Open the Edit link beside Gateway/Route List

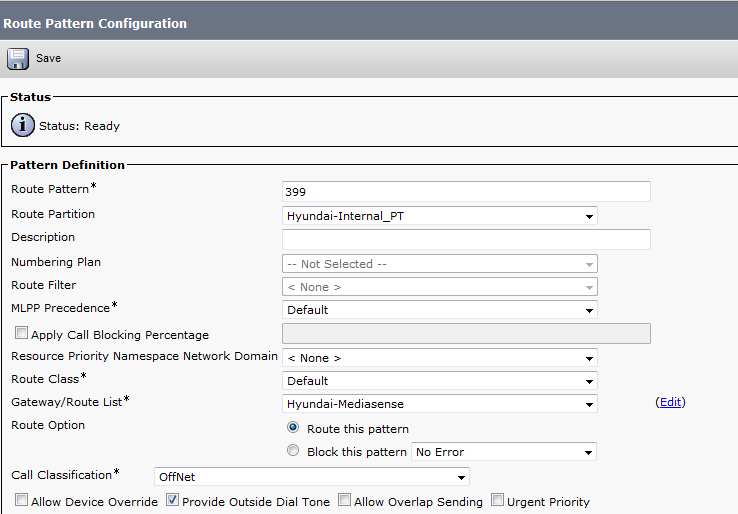coord(670,402)
